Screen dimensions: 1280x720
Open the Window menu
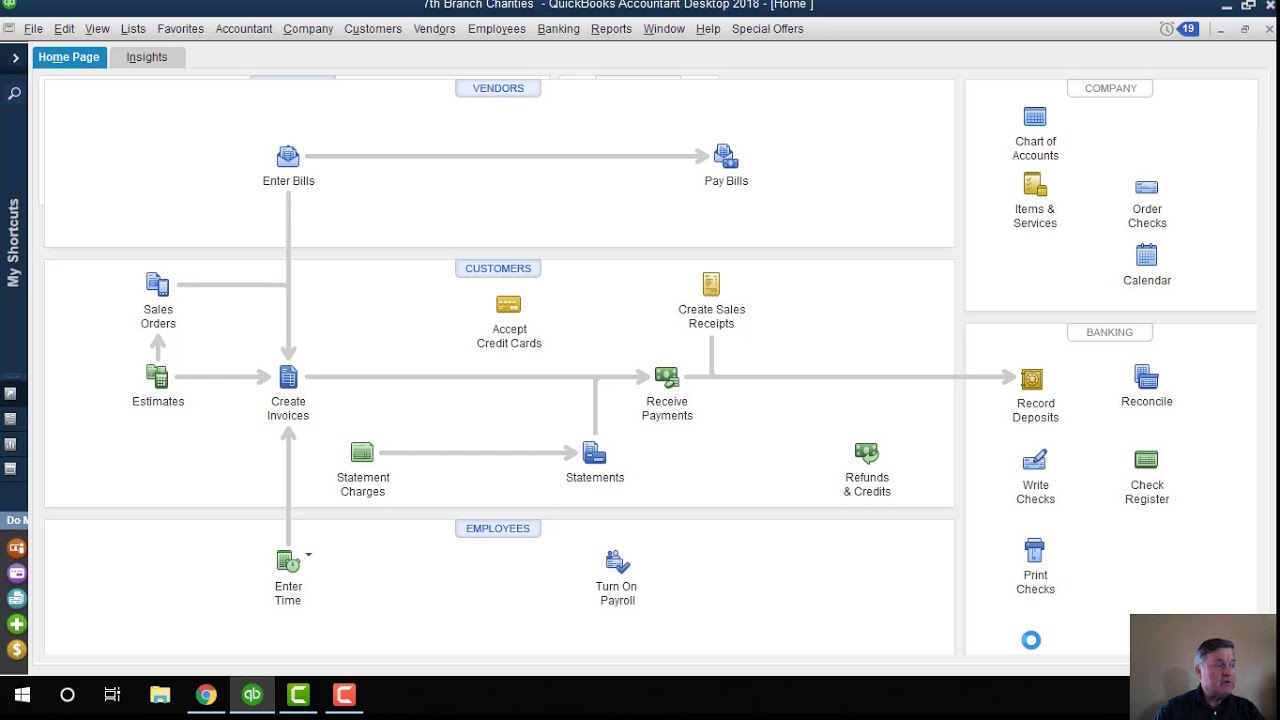(x=664, y=29)
